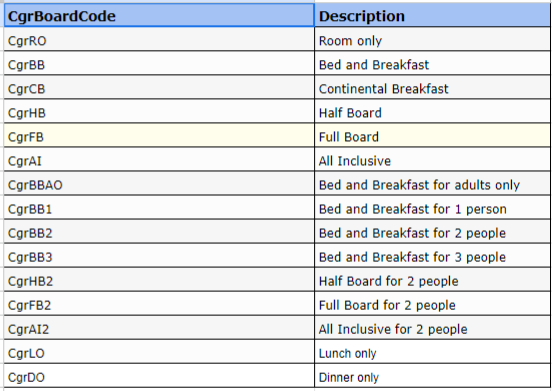Select the 'Lunch only' description cell
552x391 pixels.
432,353
